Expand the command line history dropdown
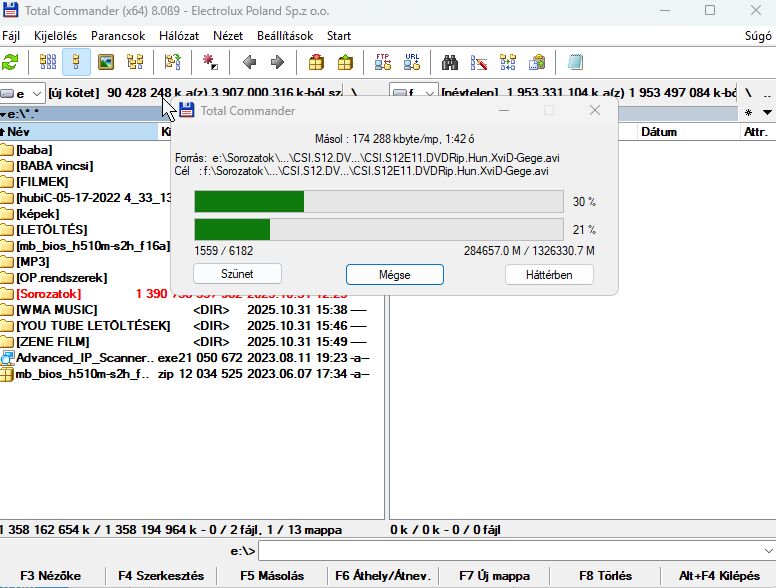Screen dimensions: 776x588 pos(768,550)
